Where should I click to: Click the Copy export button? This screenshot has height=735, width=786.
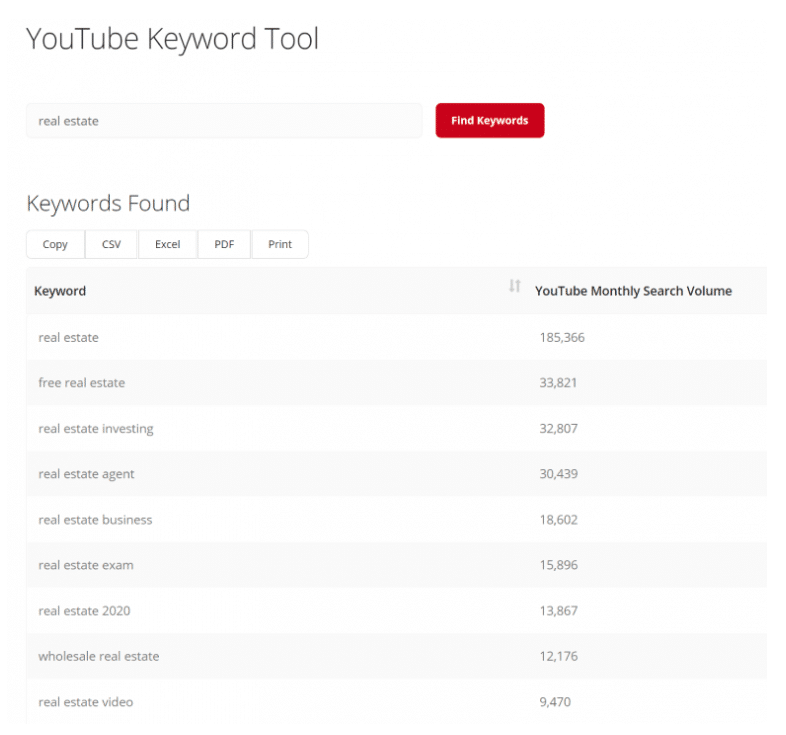pos(55,244)
